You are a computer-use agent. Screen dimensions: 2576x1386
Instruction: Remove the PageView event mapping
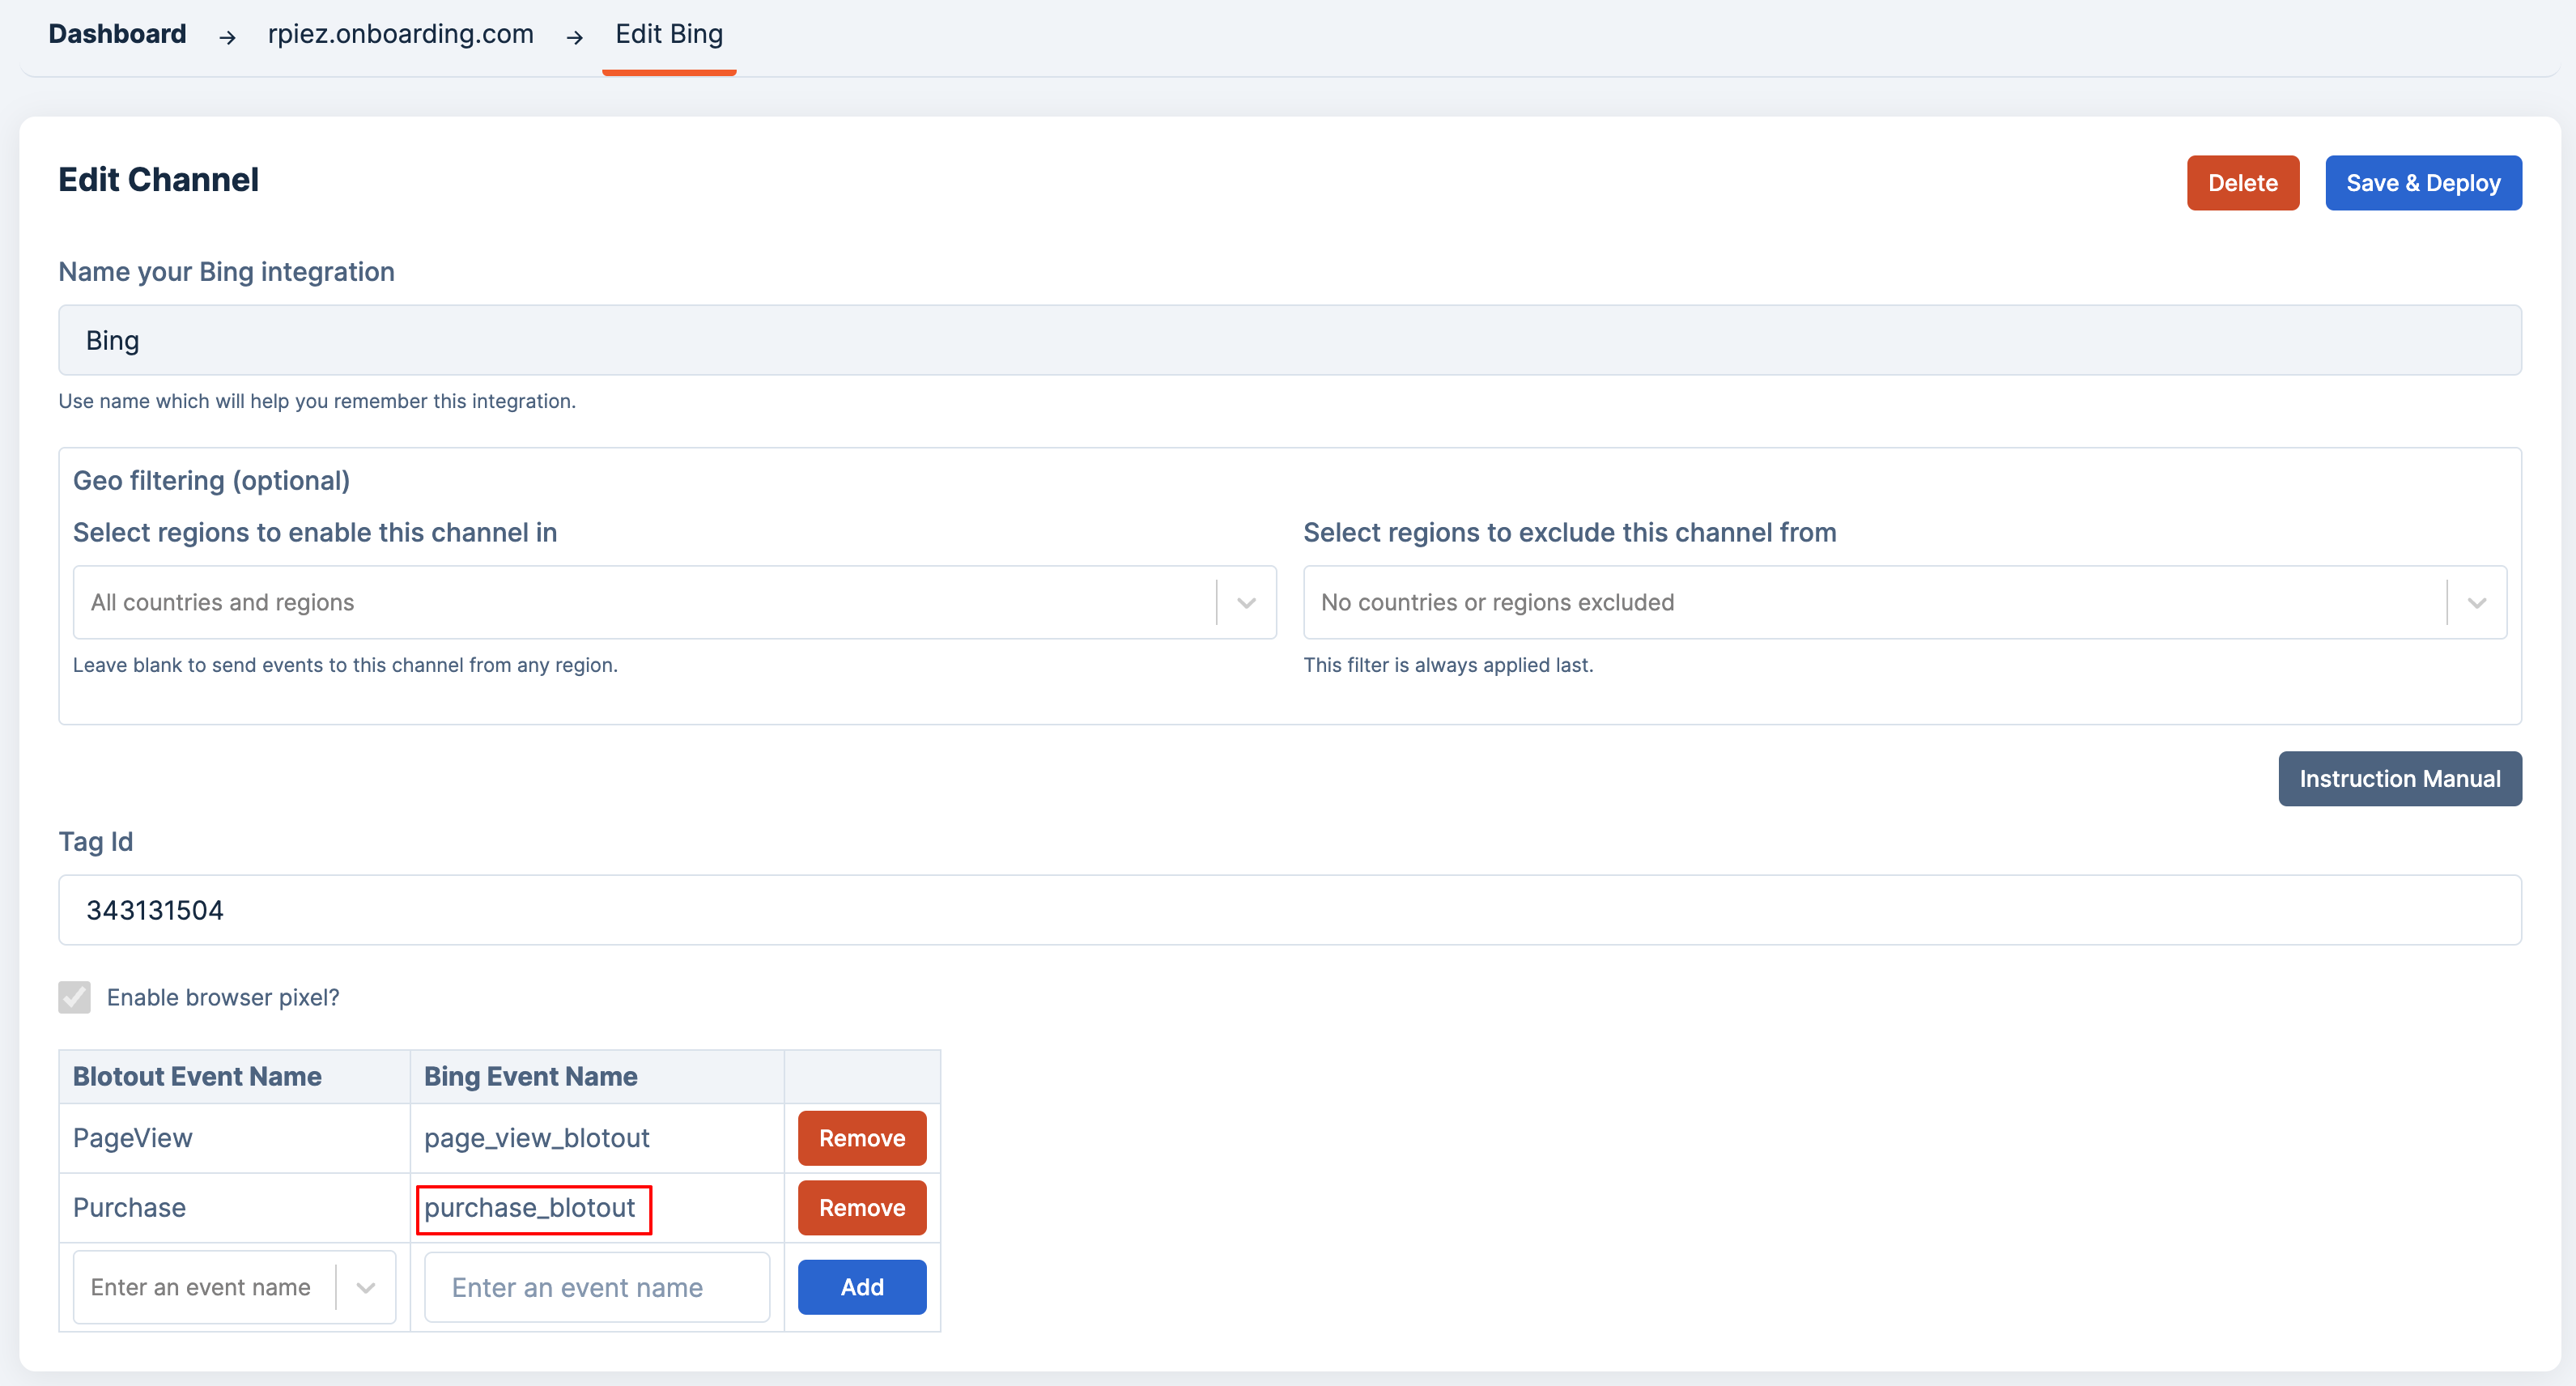pos(861,1138)
